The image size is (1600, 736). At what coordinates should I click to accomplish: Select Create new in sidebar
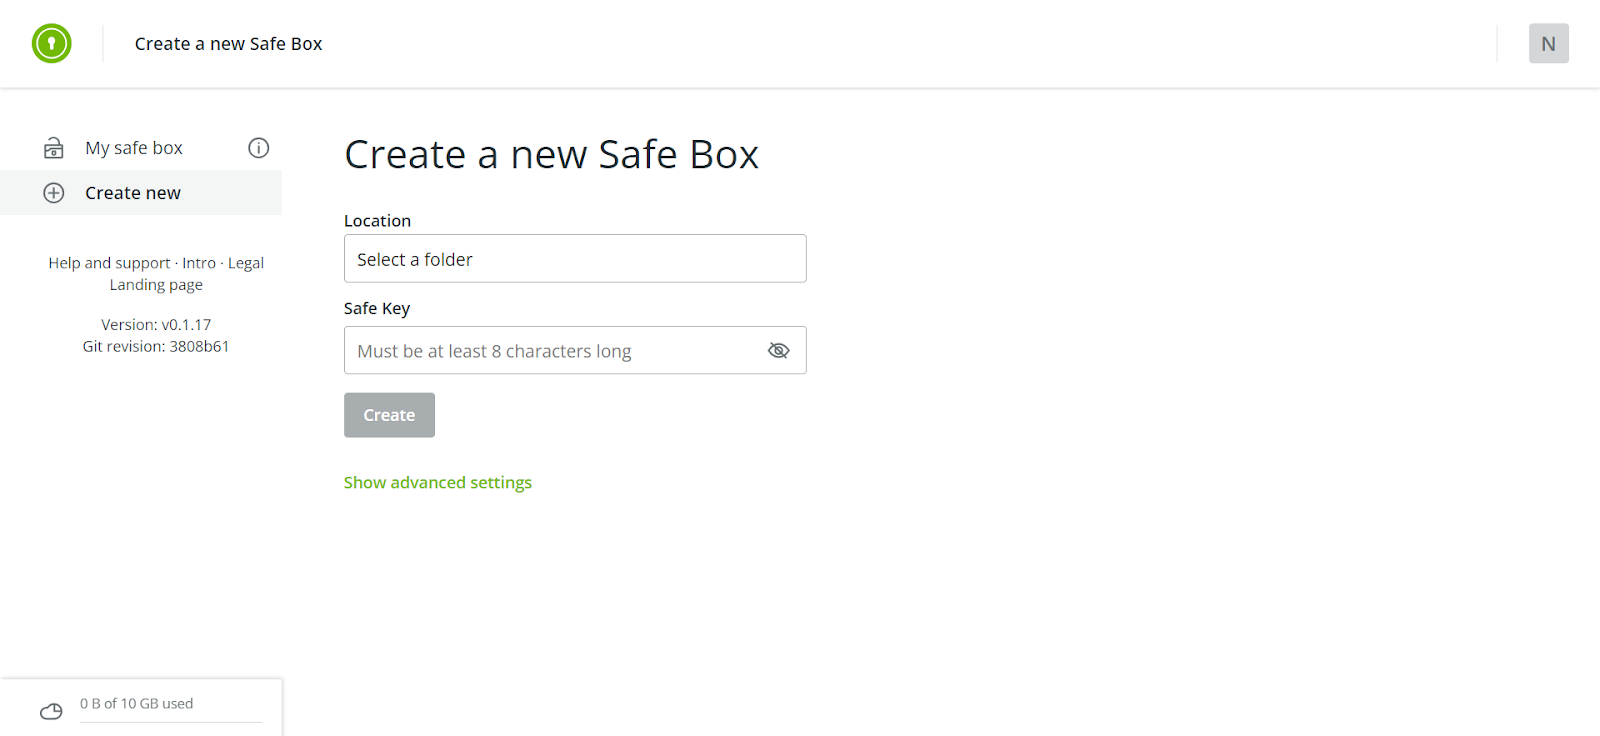click(x=141, y=193)
